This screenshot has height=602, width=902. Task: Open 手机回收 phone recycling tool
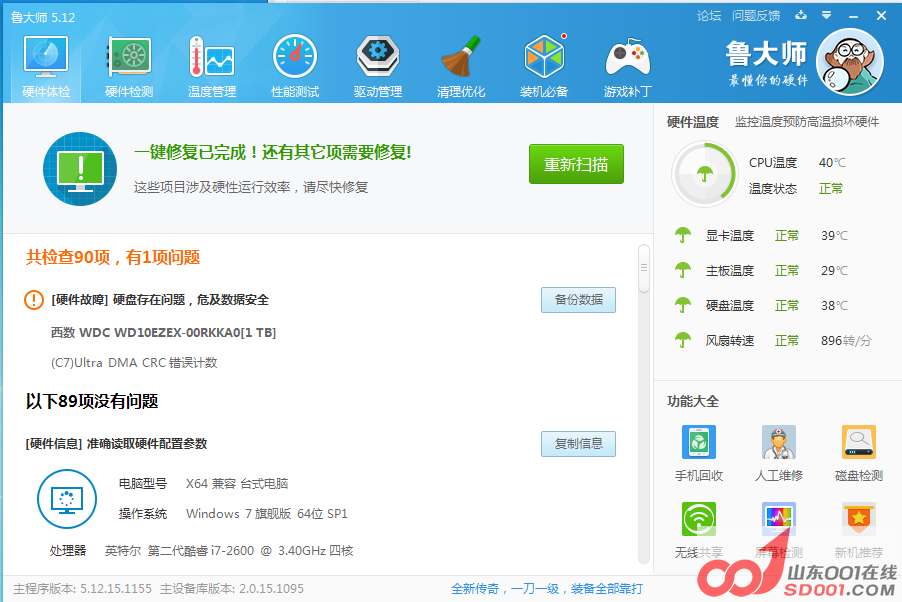(x=699, y=453)
